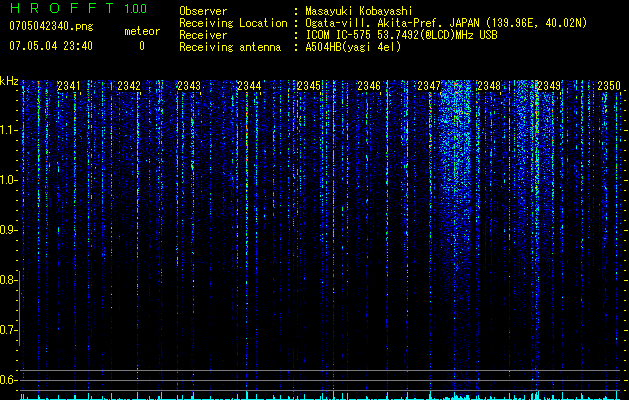Click the 2343 time marker

(x=189, y=86)
